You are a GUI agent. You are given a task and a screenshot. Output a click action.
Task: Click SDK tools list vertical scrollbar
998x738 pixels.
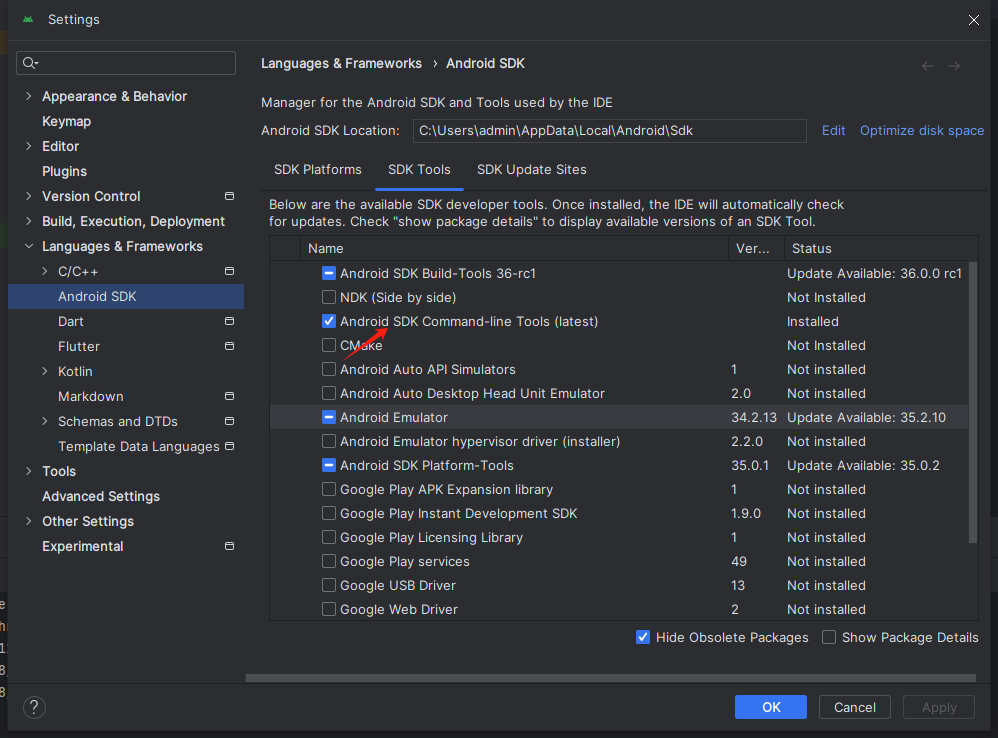point(973,402)
